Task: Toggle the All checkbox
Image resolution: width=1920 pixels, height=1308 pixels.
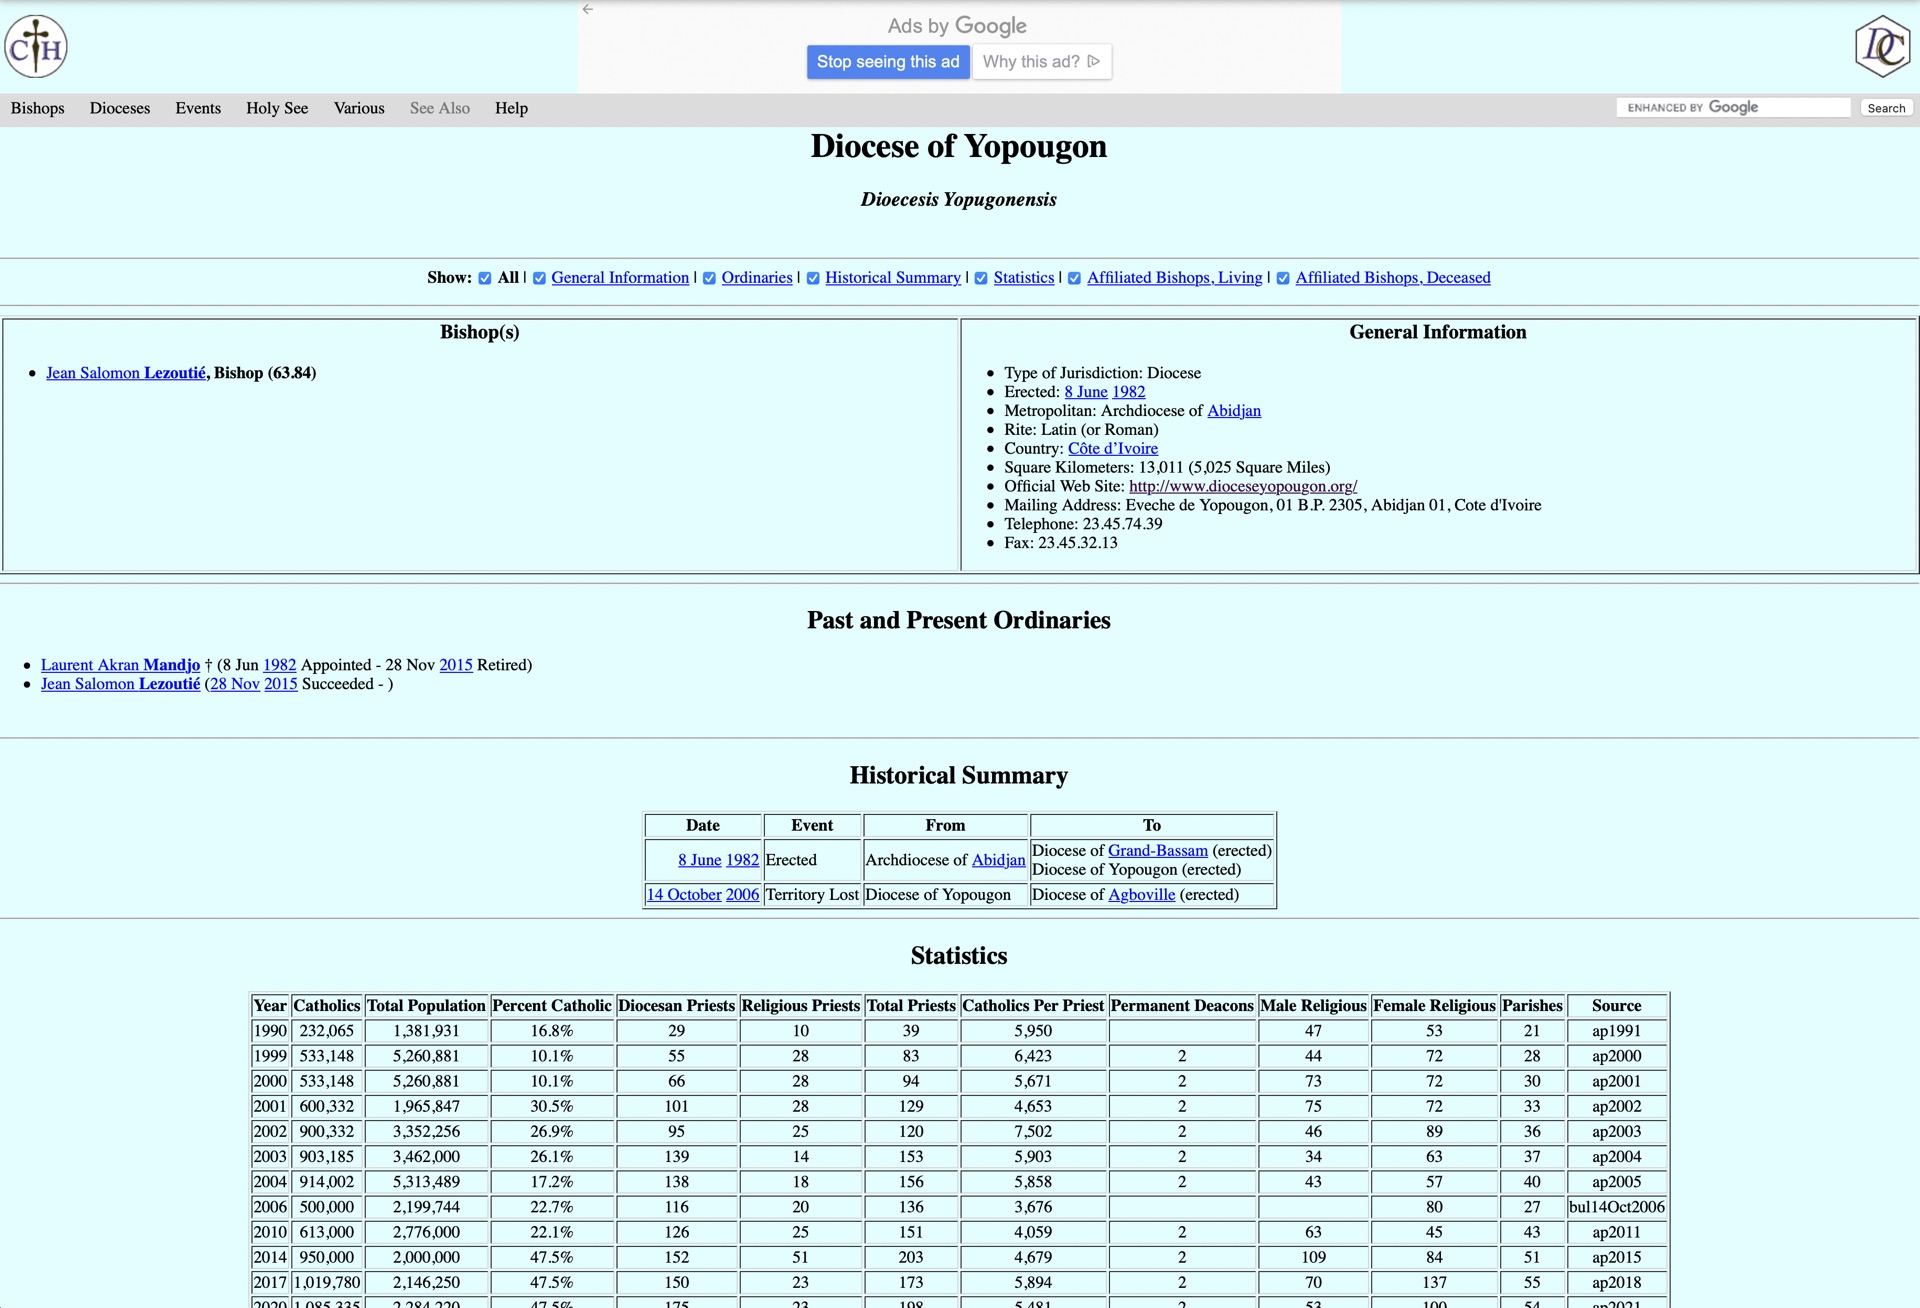Action: (485, 278)
